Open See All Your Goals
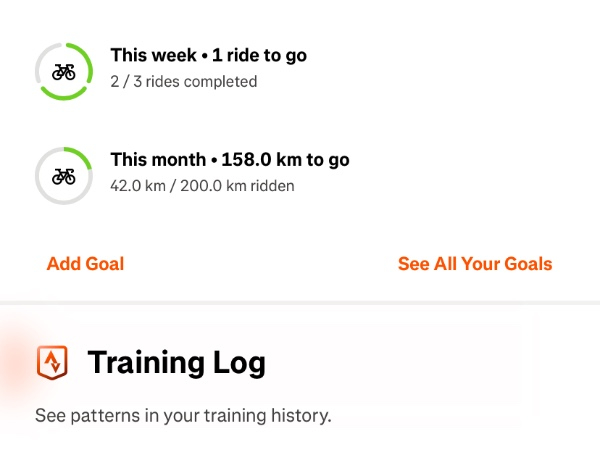This screenshot has width=600, height=450. pos(475,264)
